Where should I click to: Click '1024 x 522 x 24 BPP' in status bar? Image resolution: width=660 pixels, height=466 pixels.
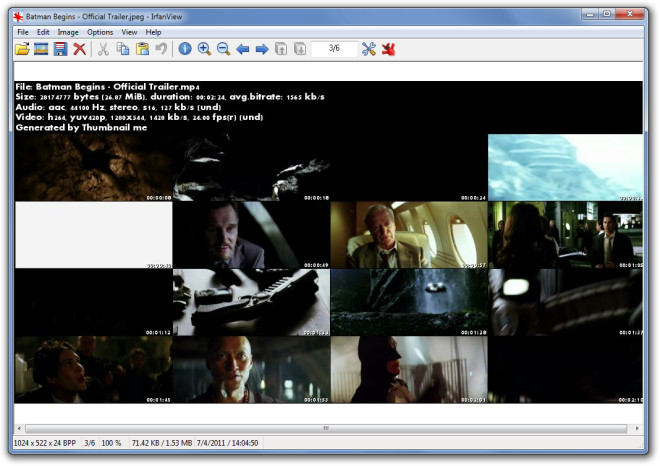[45, 443]
